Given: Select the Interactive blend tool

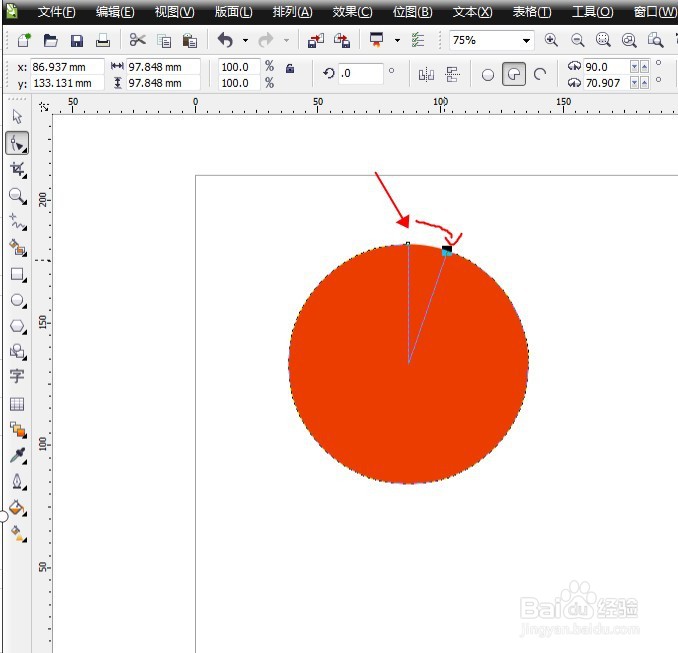Looking at the screenshot, I should (x=18, y=429).
